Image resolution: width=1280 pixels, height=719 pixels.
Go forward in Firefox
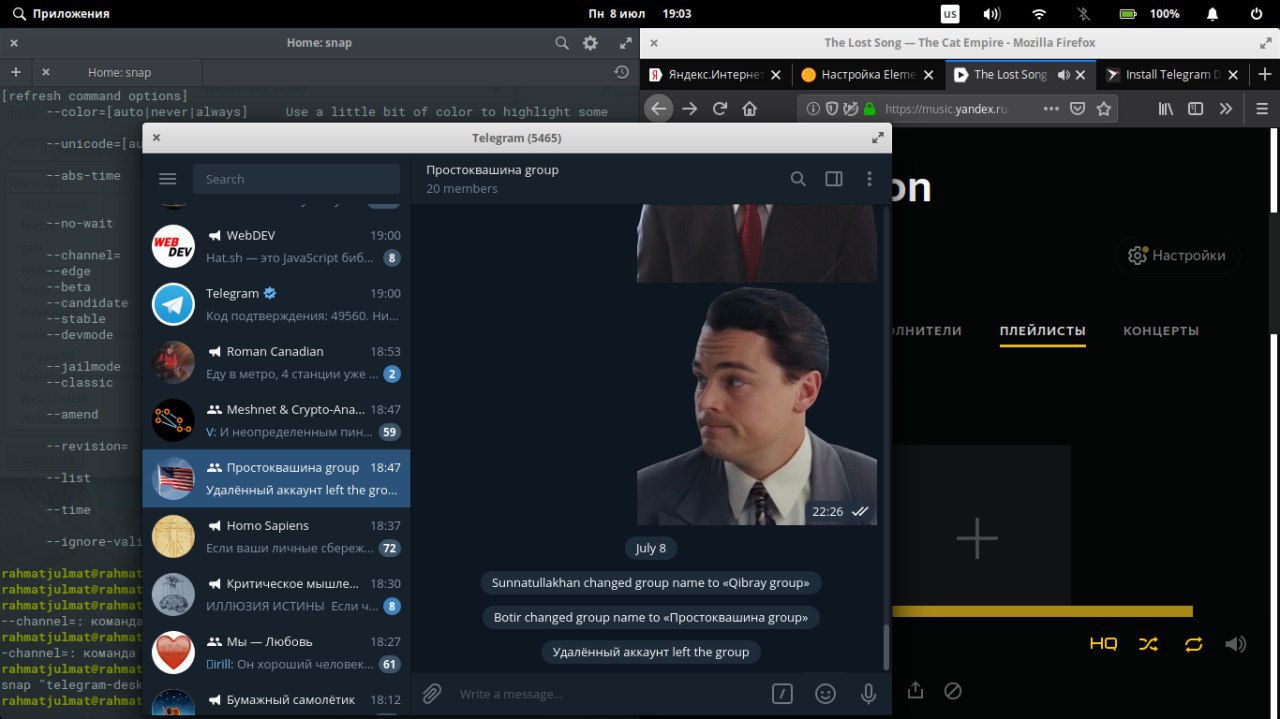click(x=689, y=109)
